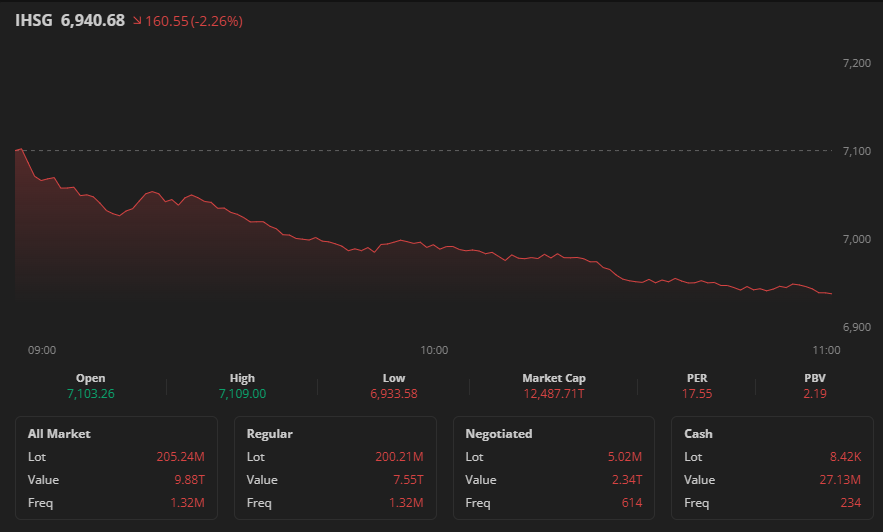
Task: Click the 6,900 y-axis label
Action: pos(857,327)
